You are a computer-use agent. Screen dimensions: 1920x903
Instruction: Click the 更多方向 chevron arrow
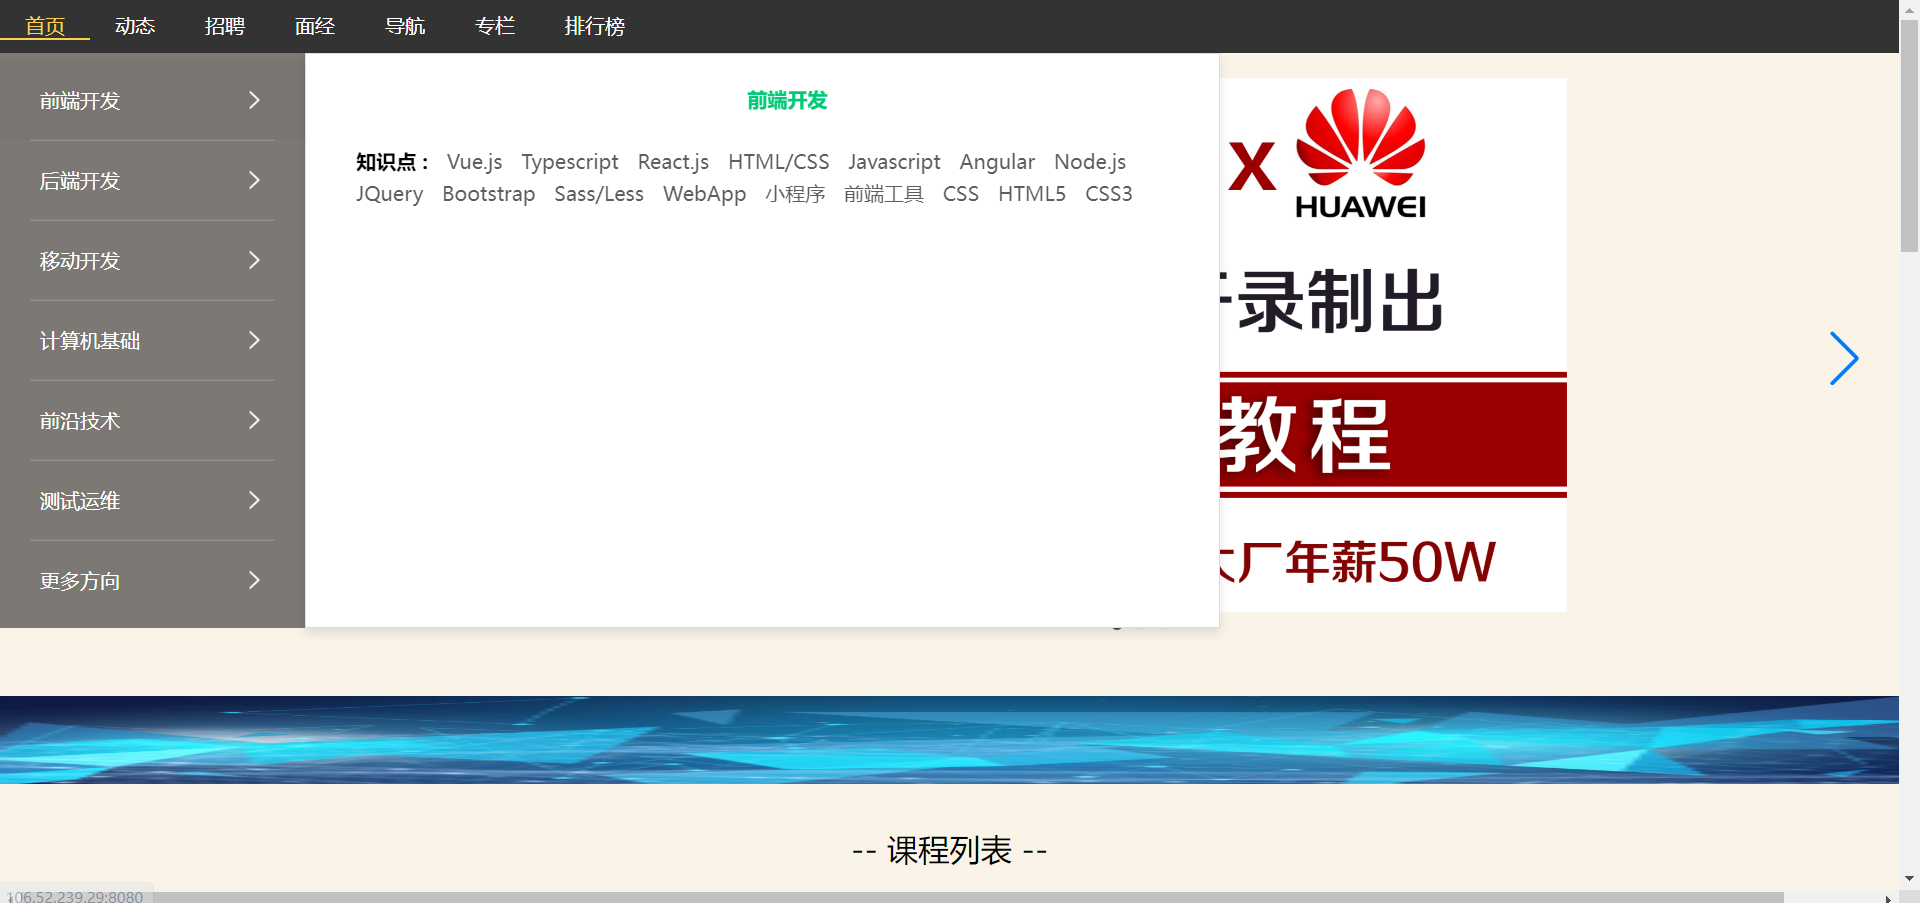point(254,580)
